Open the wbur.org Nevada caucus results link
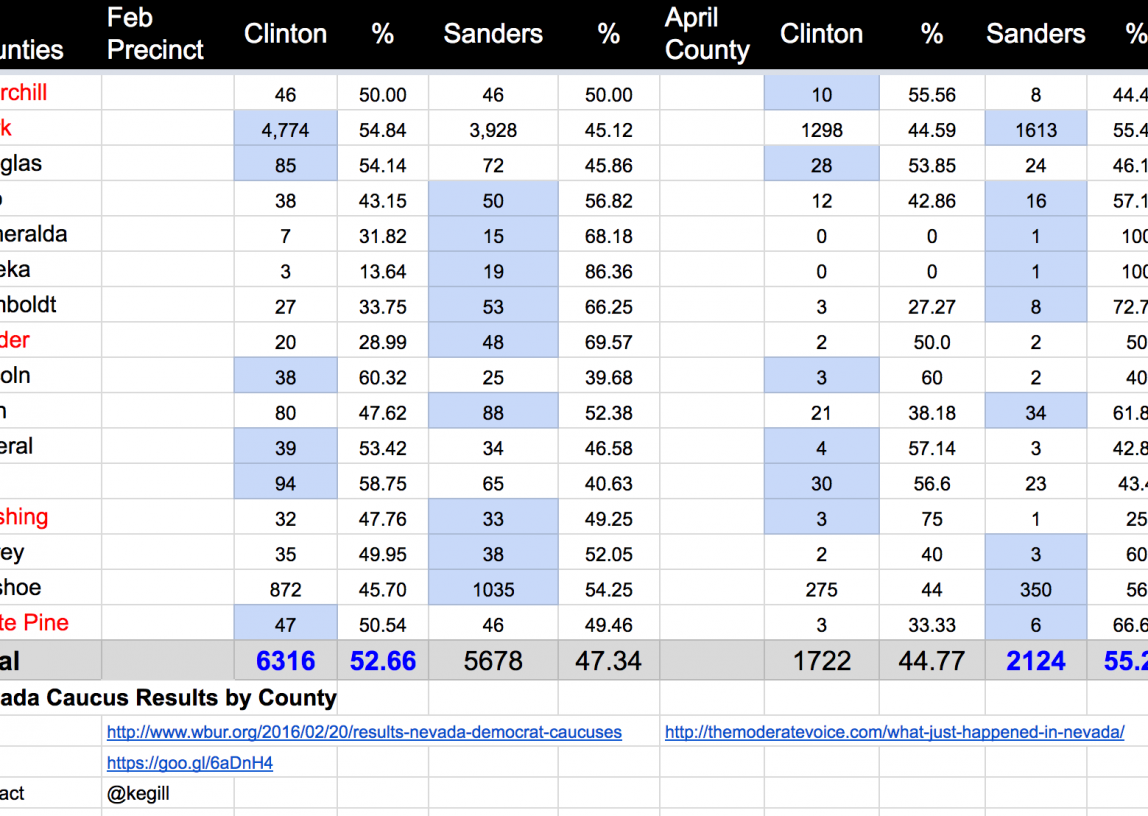This screenshot has width=1148, height=816. (364, 732)
